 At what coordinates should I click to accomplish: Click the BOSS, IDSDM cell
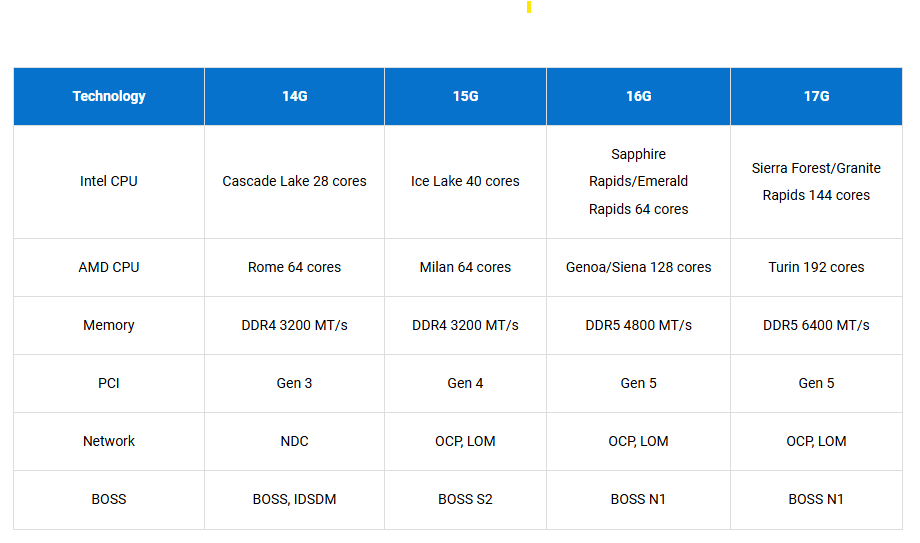[295, 500]
